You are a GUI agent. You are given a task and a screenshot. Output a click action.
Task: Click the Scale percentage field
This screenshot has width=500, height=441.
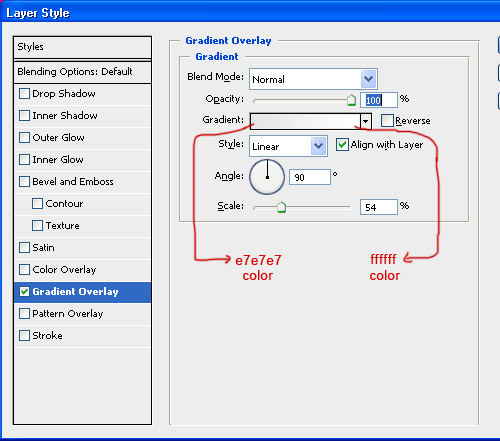click(379, 207)
